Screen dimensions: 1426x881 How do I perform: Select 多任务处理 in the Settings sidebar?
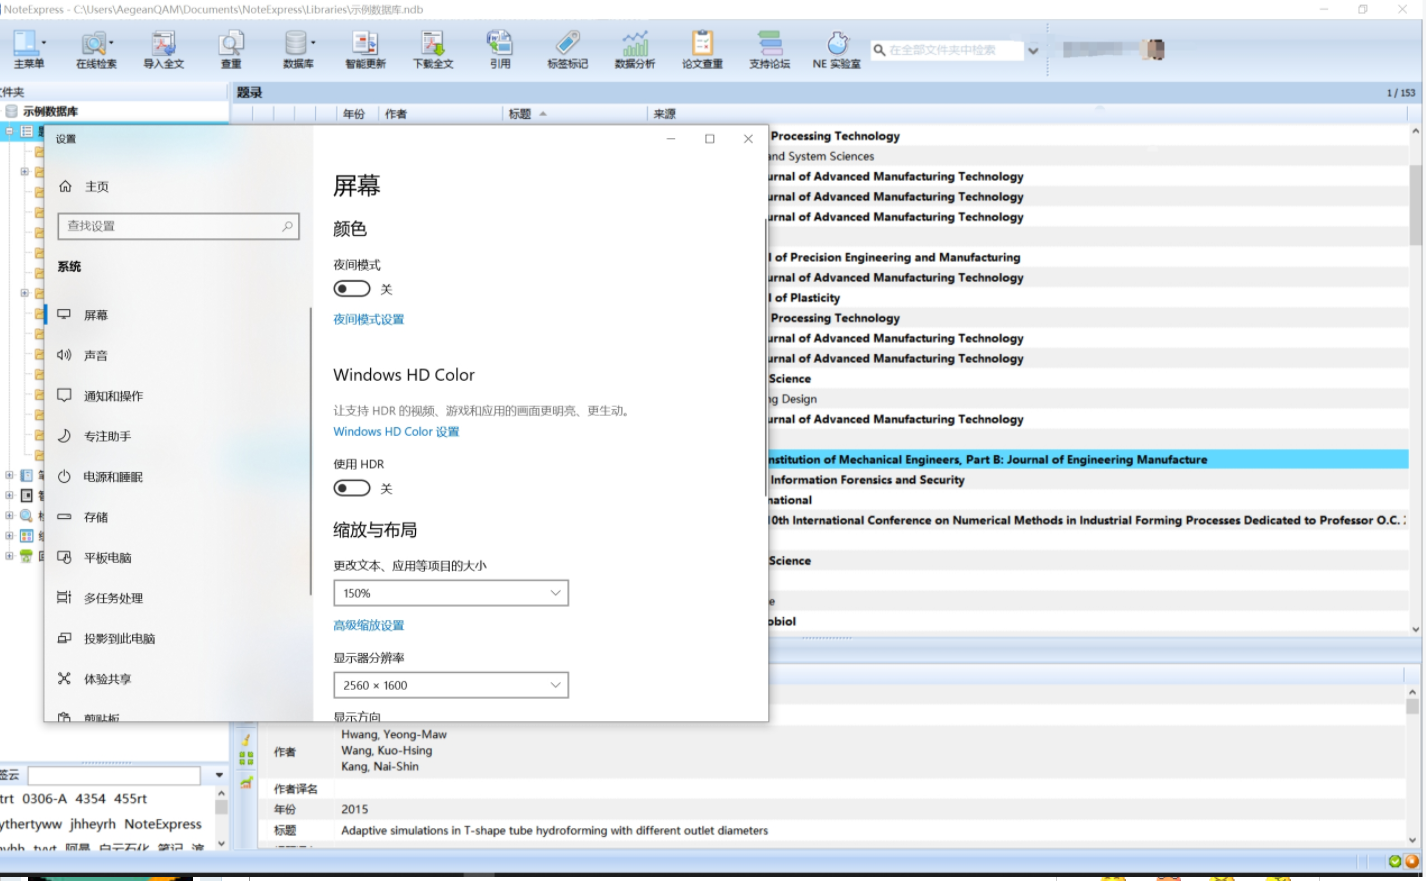177,598
